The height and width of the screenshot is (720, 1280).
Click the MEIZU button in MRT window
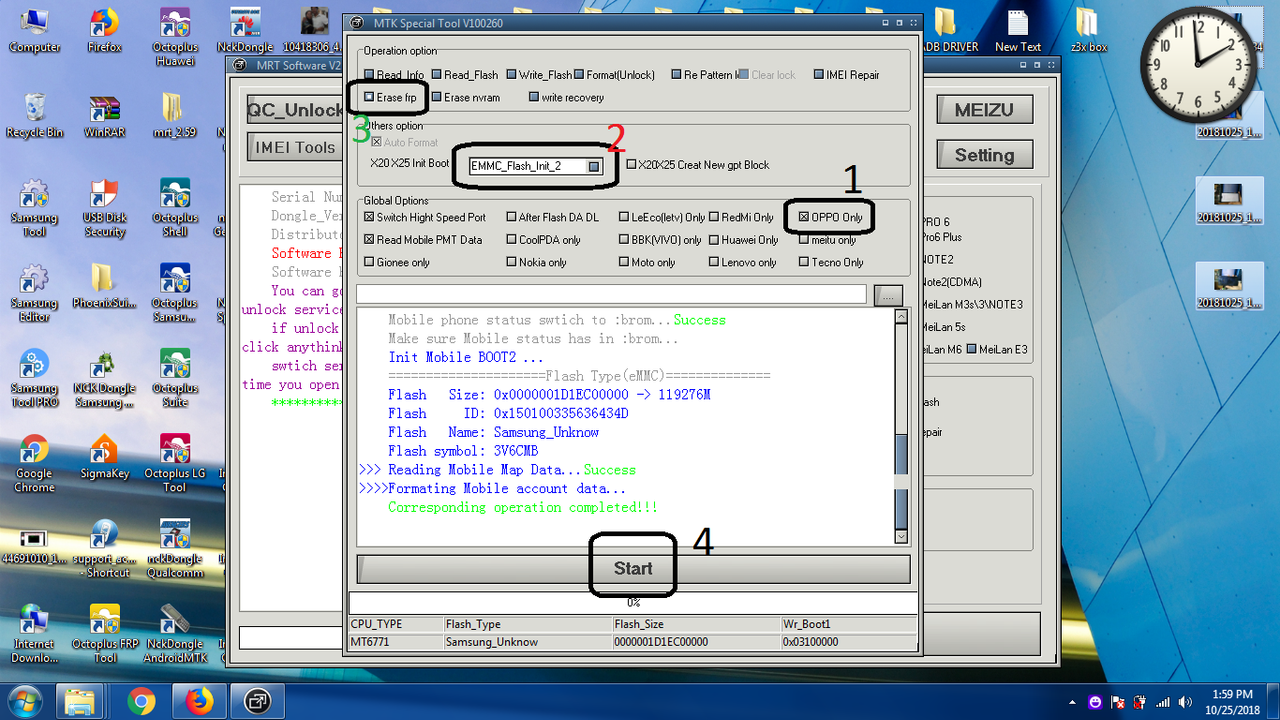click(x=984, y=110)
